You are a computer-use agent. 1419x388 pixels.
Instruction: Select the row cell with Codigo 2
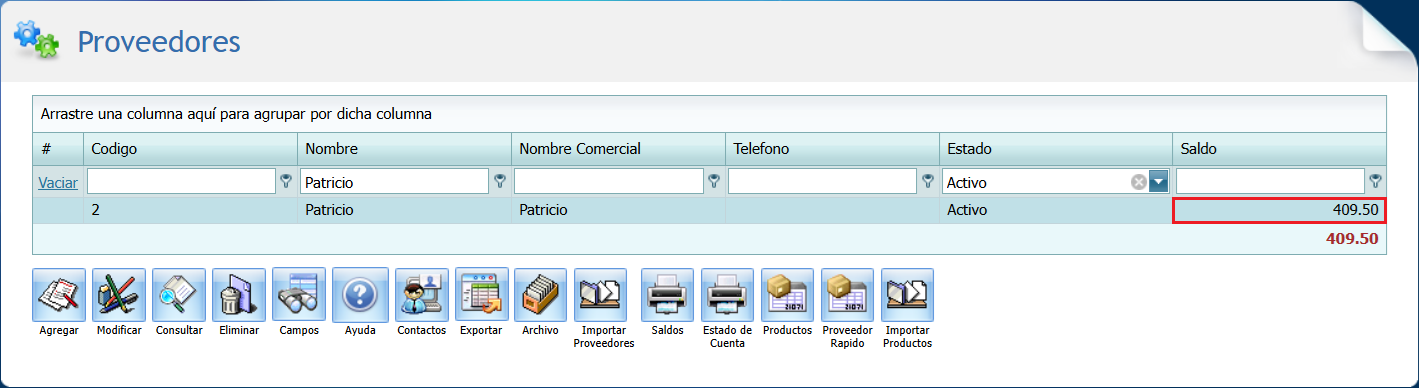pos(190,210)
